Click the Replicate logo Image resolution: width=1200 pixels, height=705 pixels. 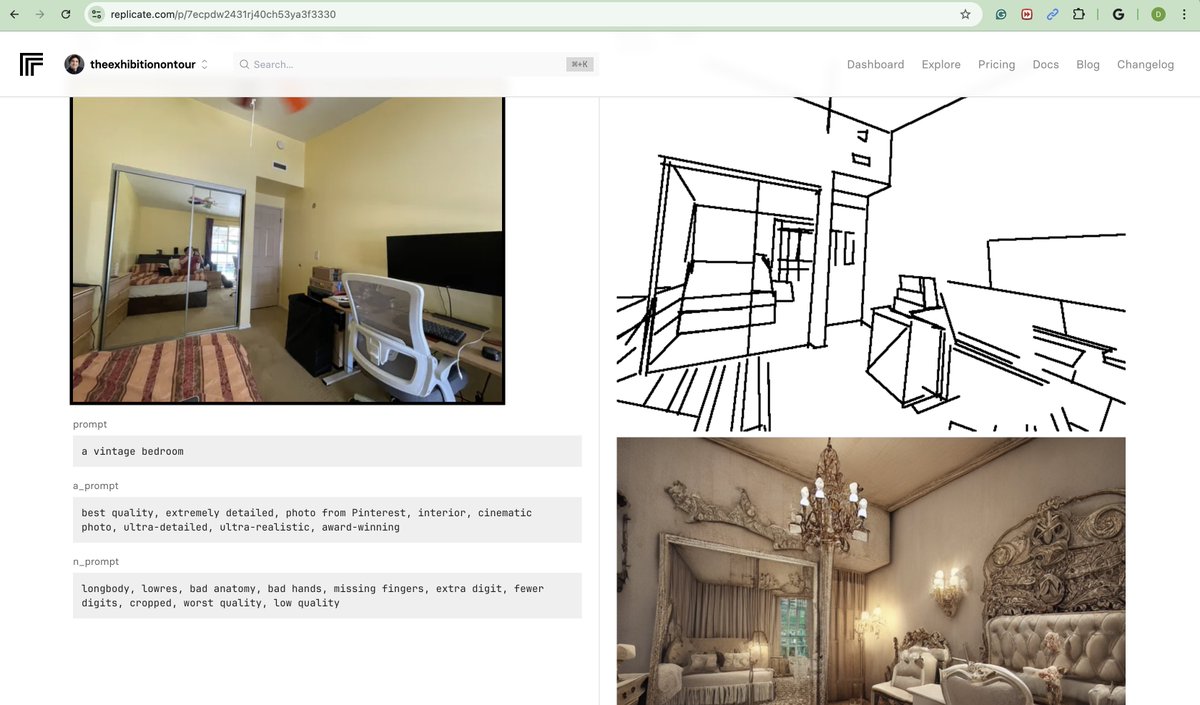click(x=30, y=64)
